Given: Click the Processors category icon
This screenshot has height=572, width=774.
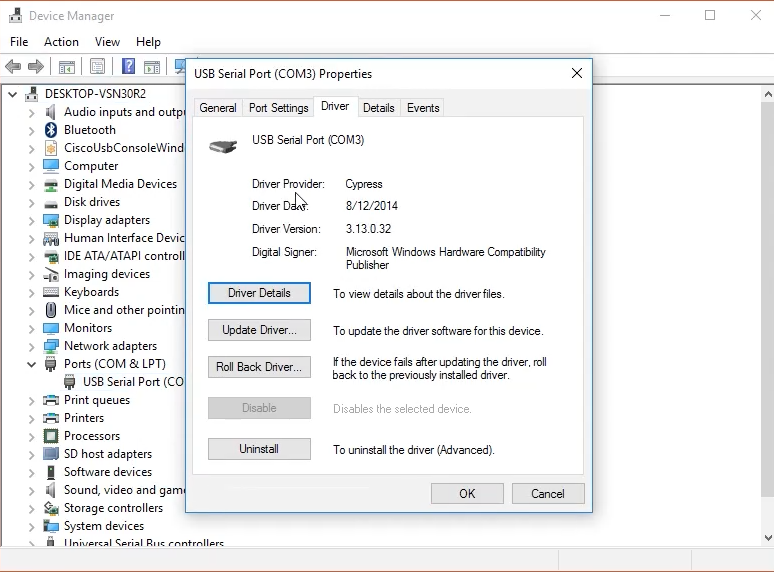Looking at the screenshot, I should (x=51, y=436).
